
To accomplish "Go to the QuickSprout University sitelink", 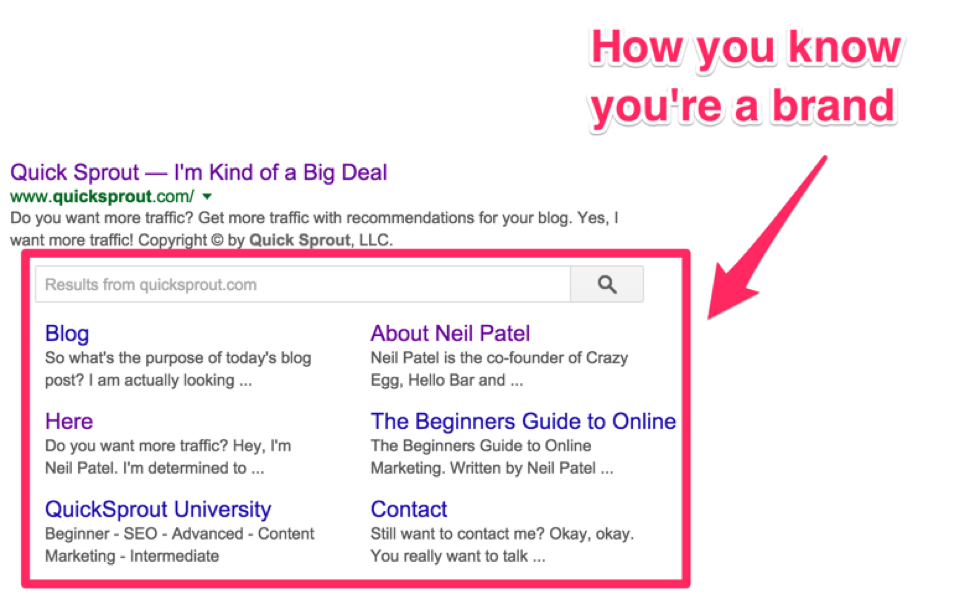I will click(x=158, y=510).
